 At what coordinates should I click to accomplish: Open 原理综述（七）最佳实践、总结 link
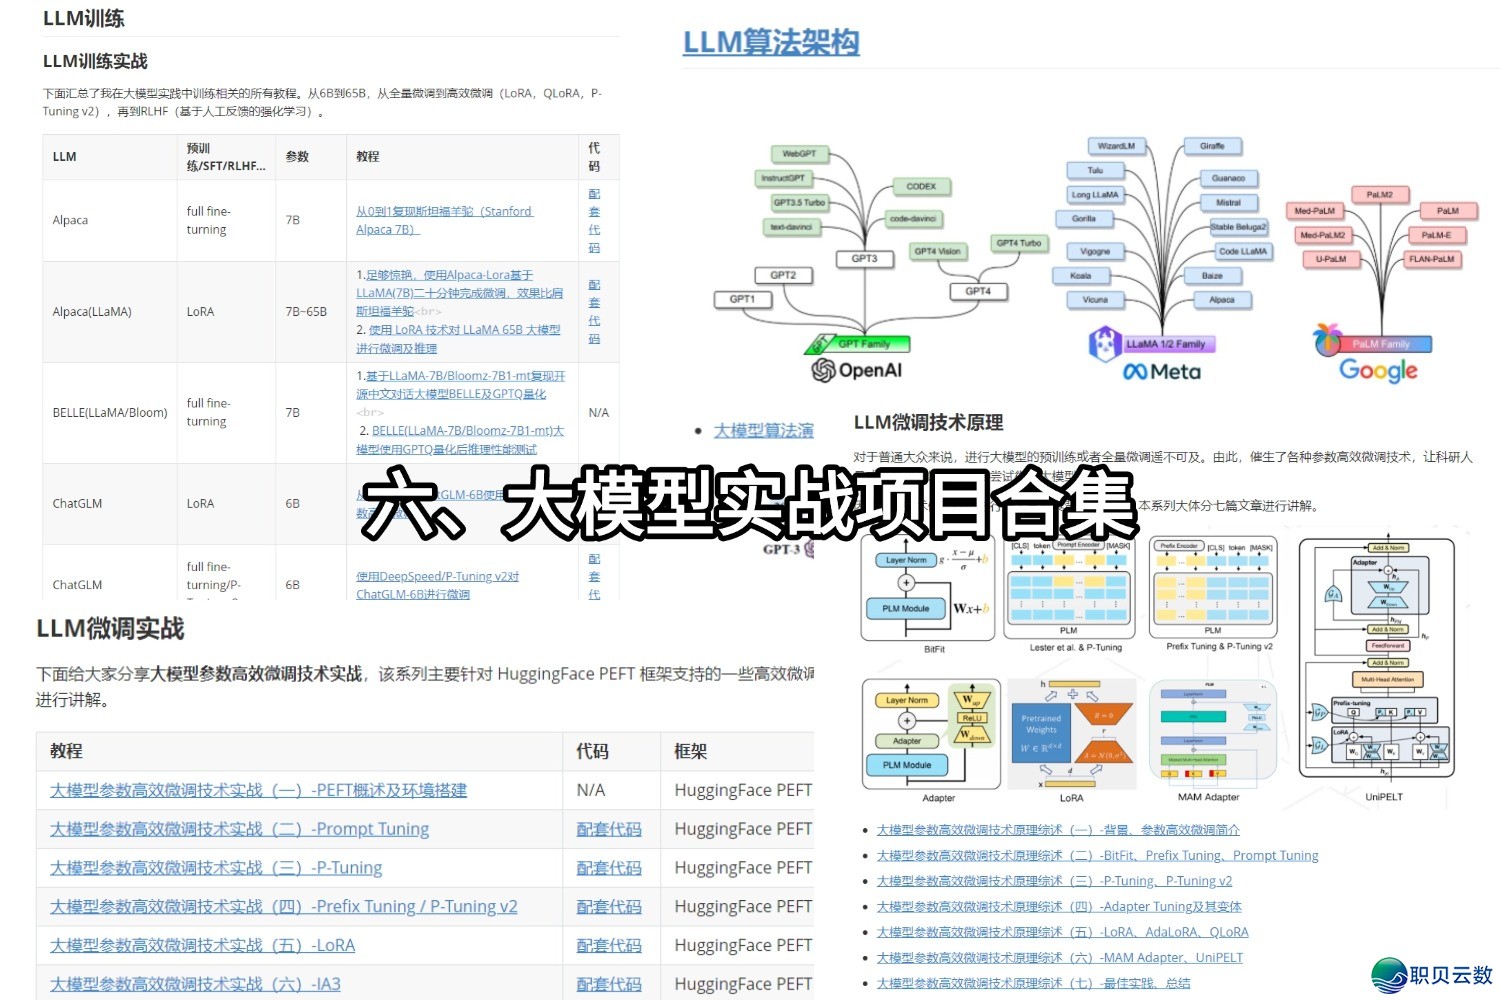[x=1036, y=982]
